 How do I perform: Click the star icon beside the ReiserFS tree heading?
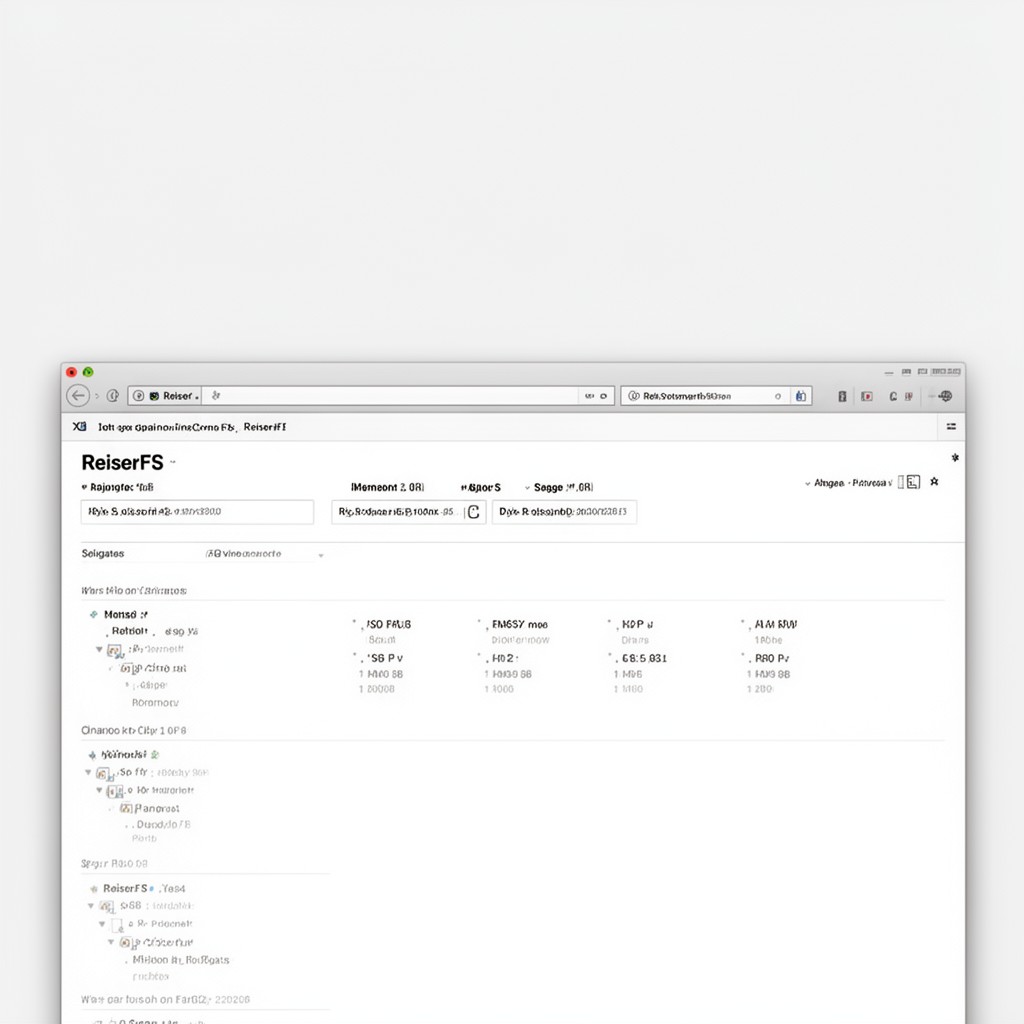click(x=93, y=889)
